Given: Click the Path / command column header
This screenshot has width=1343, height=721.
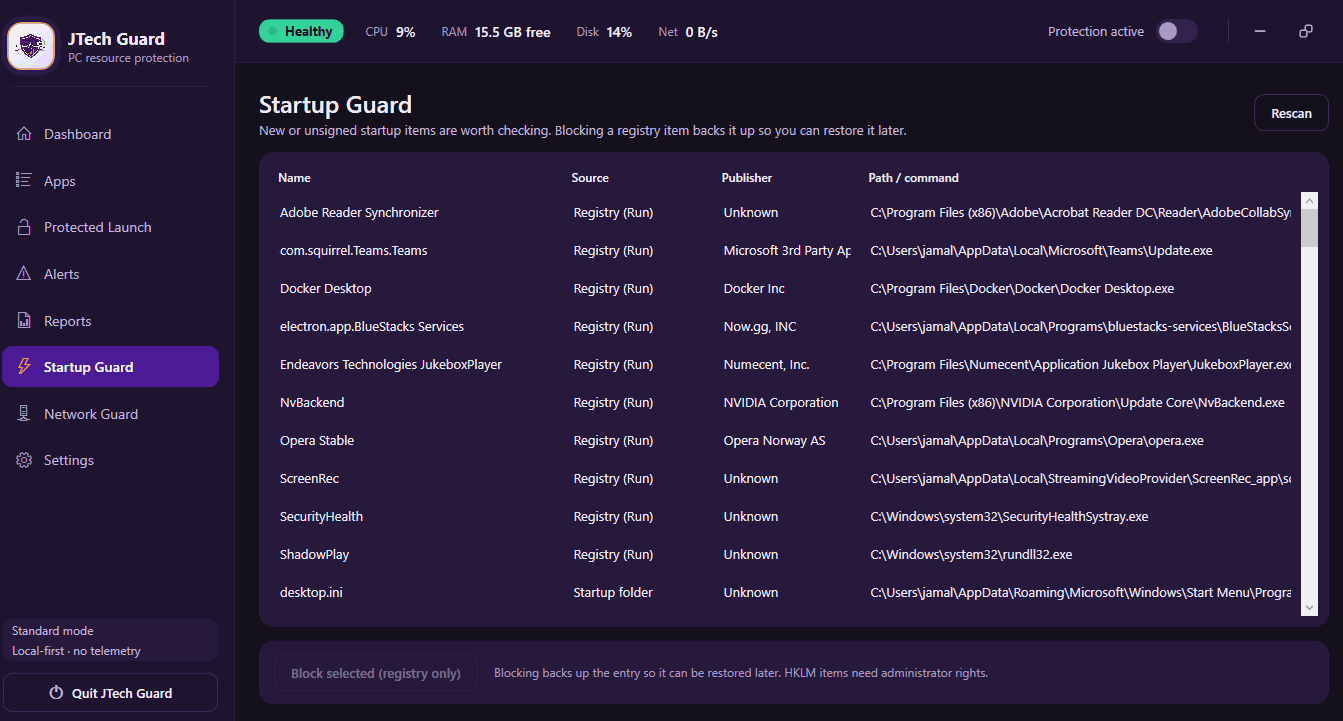Looking at the screenshot, I should 913,178.
